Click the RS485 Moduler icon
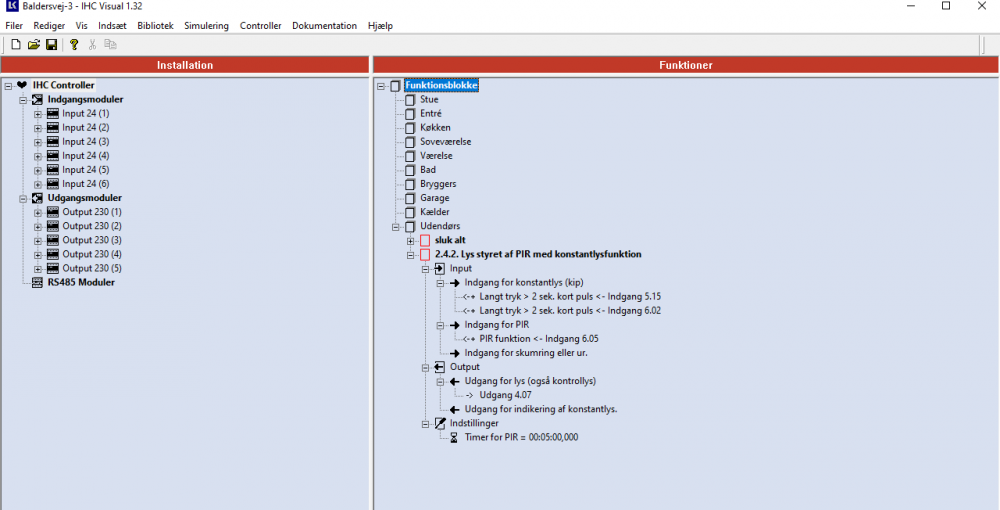The width and height of the screenshot is (1000, 510). [x=38, y=282]
